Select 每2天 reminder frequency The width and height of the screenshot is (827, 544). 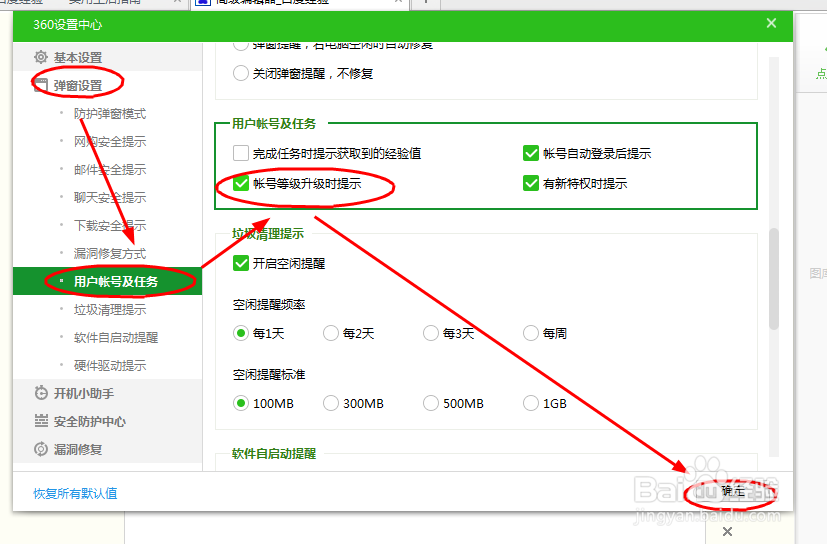[x=331, y=333]
